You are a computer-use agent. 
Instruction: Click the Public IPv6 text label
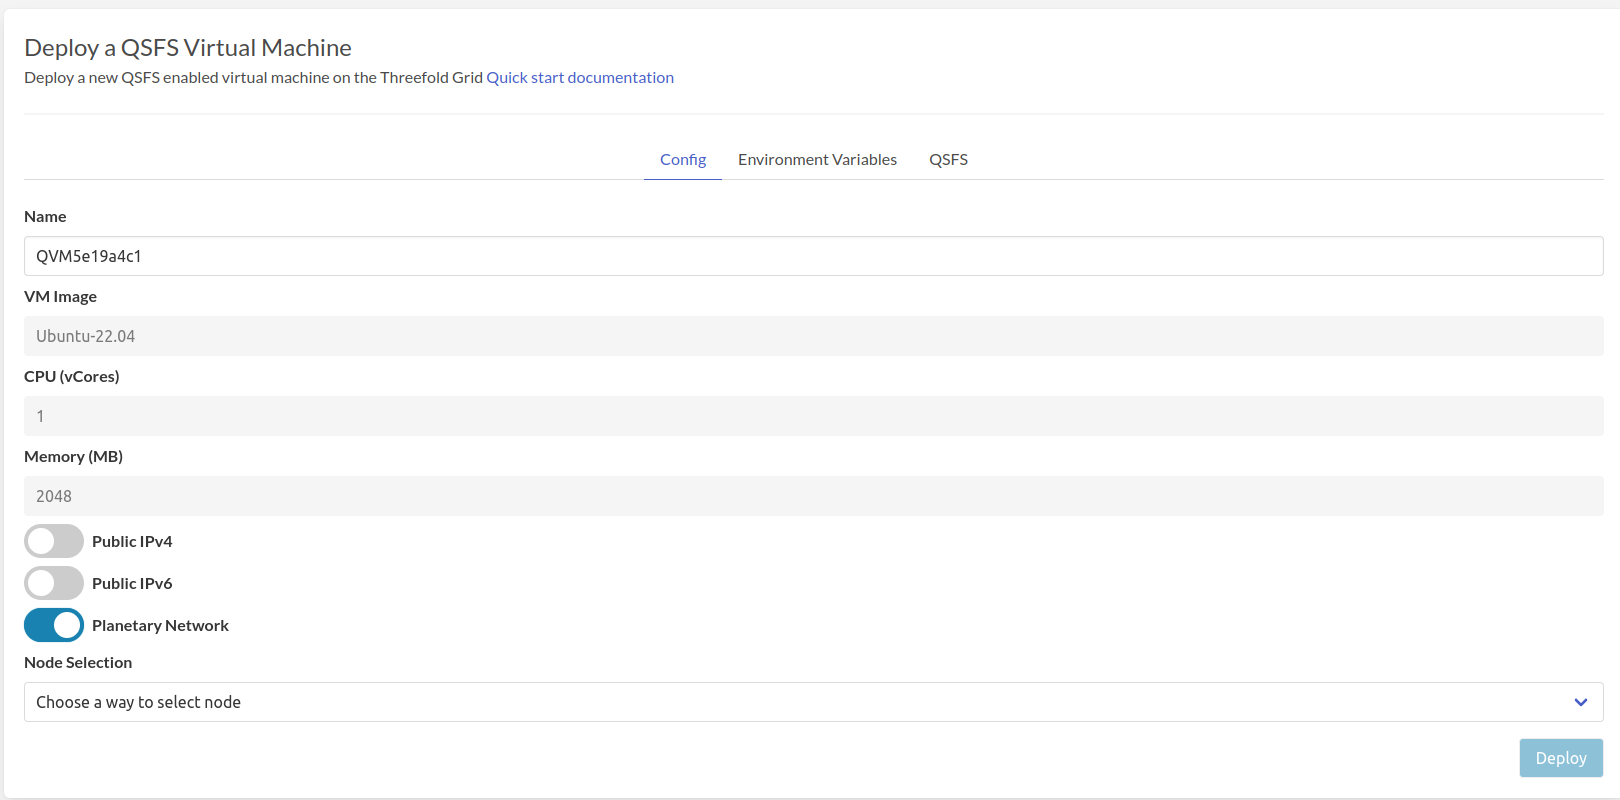tap(132, 583)
